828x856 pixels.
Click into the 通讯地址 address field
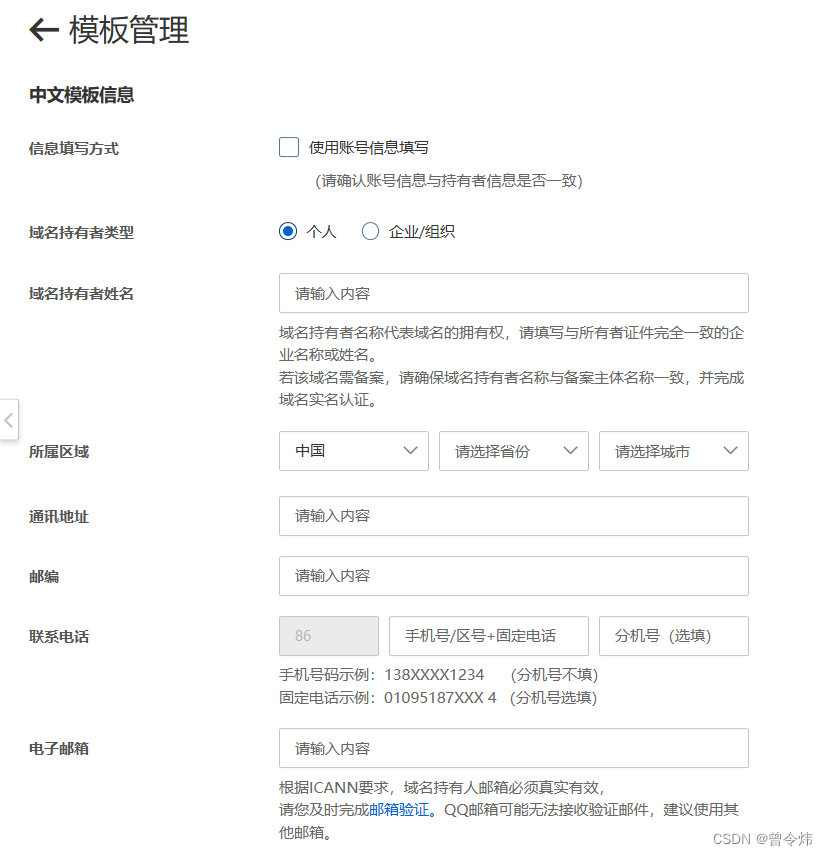coord(514,516)
